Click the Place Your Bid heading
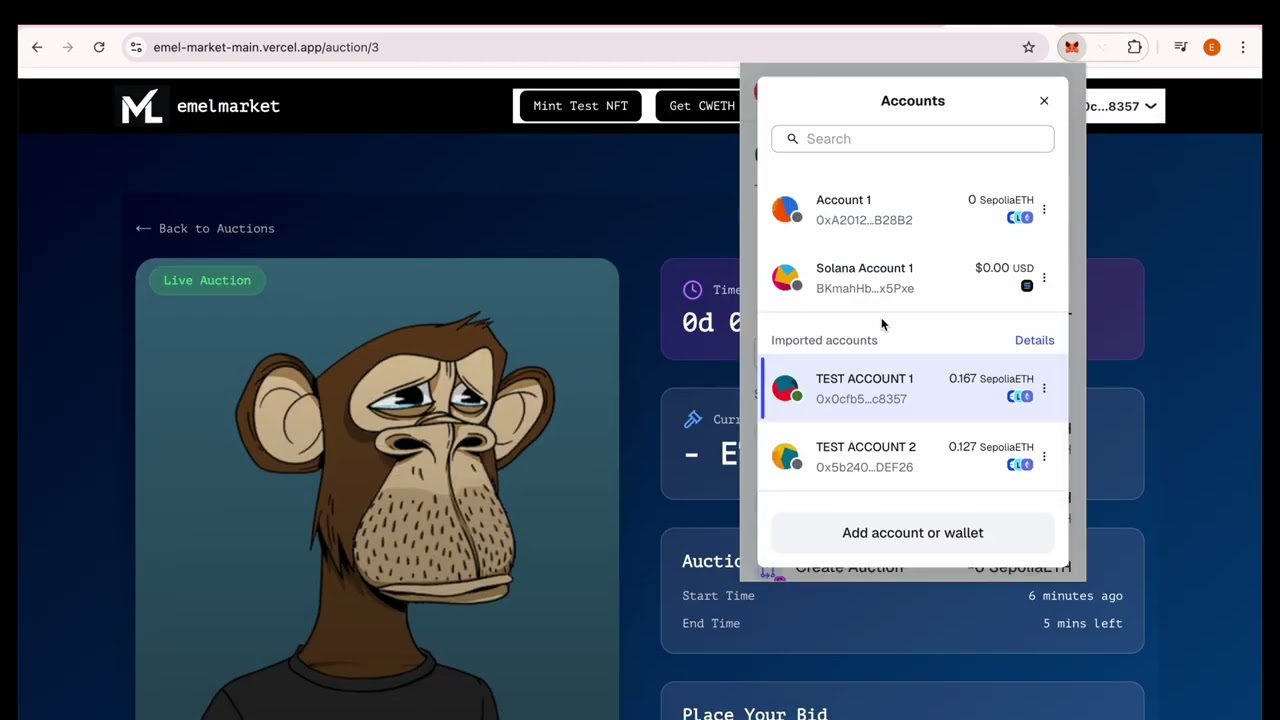The width and height of the screenshot is (1280, 720). click(x=755, y=713)
